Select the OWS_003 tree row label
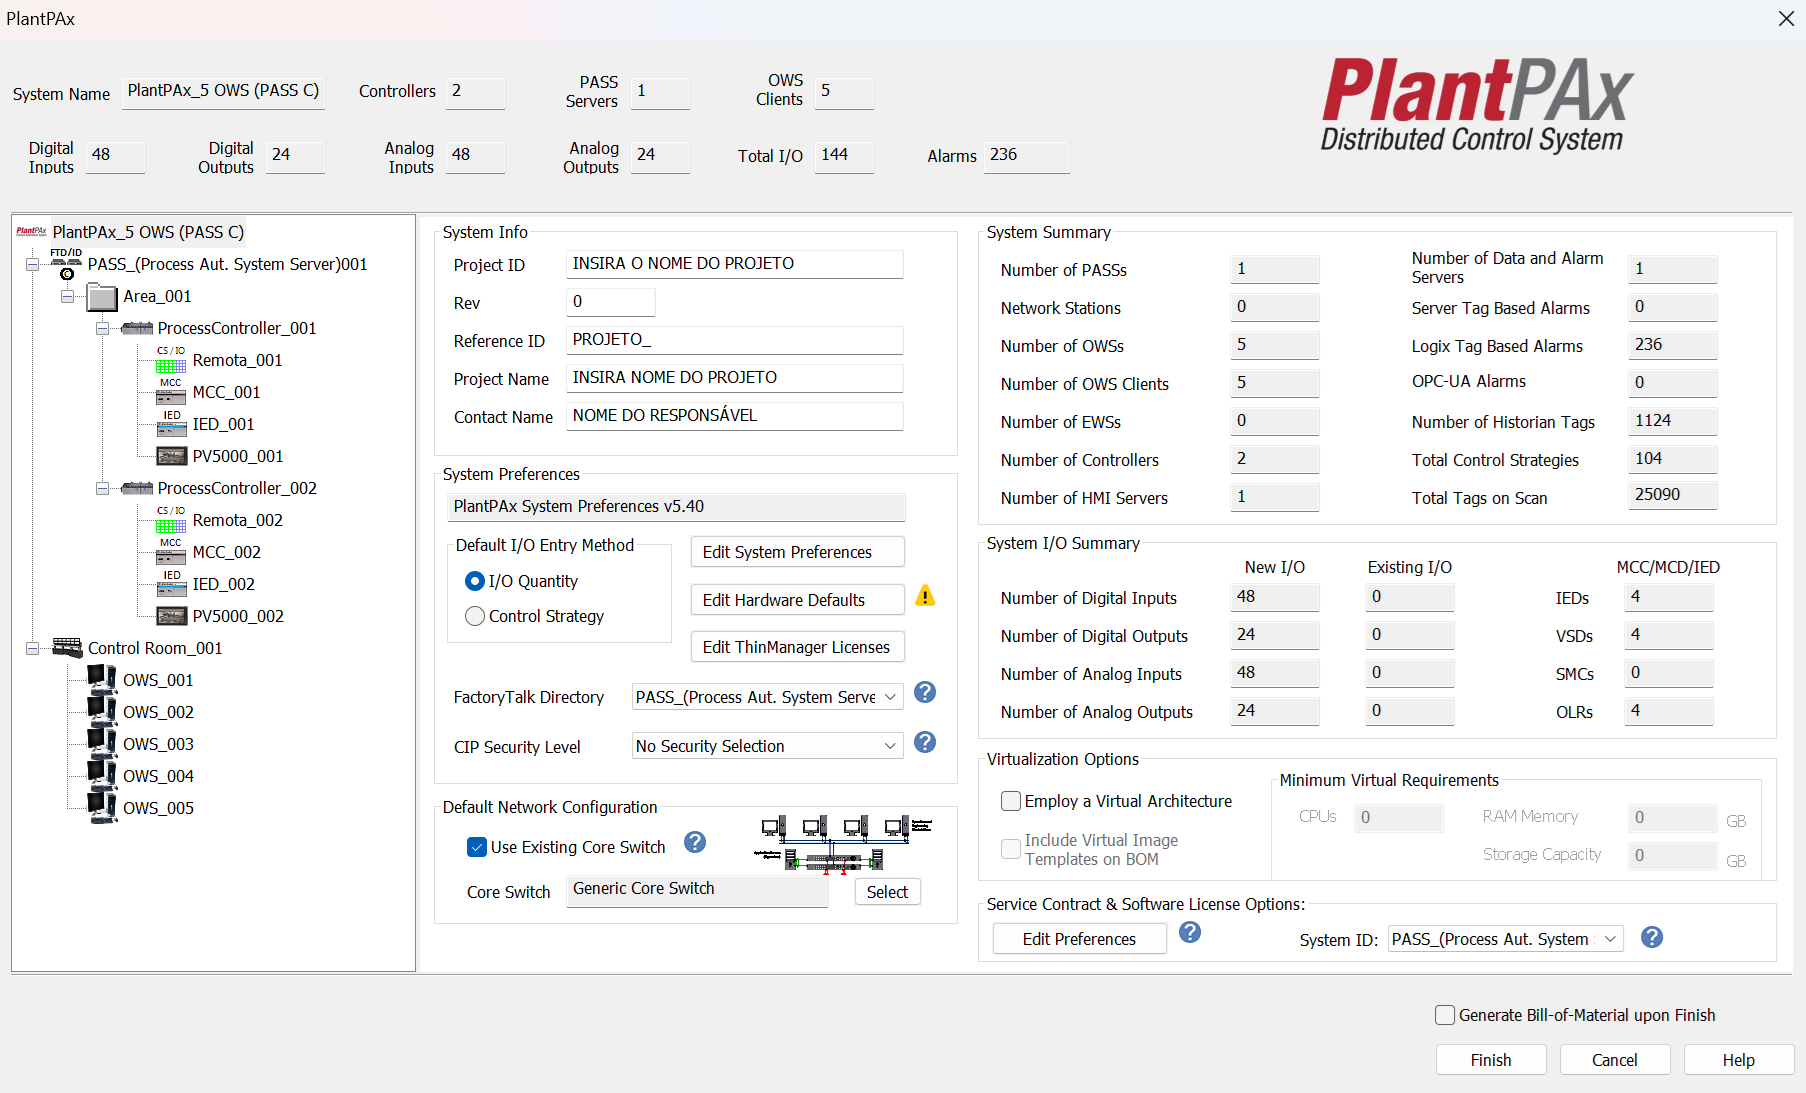Image resolution: width=1806 pixels, height=1093 pixels. click(x=158, y=744)
